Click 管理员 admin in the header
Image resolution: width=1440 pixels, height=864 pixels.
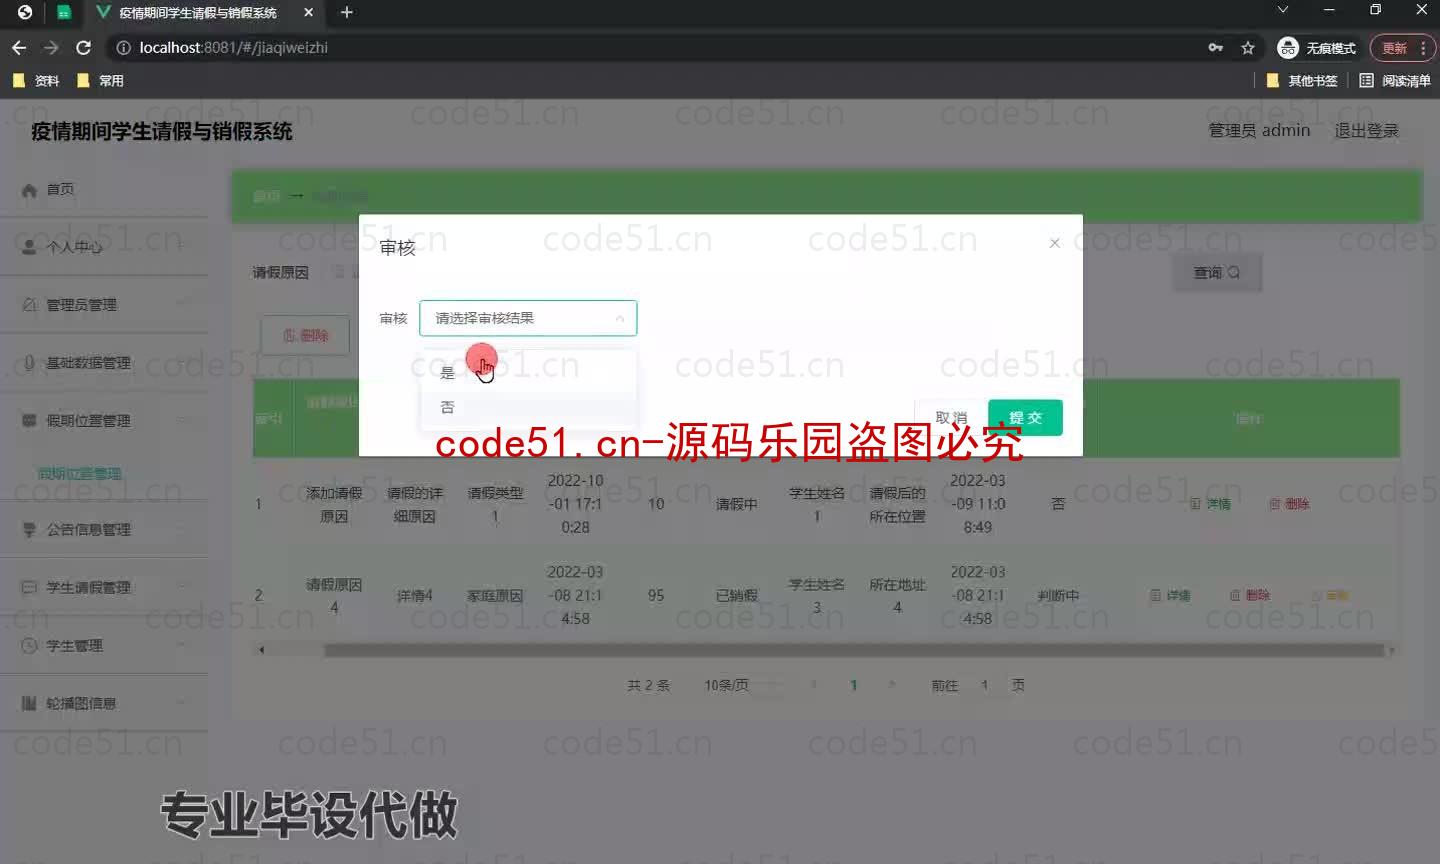pos(1259,130)
